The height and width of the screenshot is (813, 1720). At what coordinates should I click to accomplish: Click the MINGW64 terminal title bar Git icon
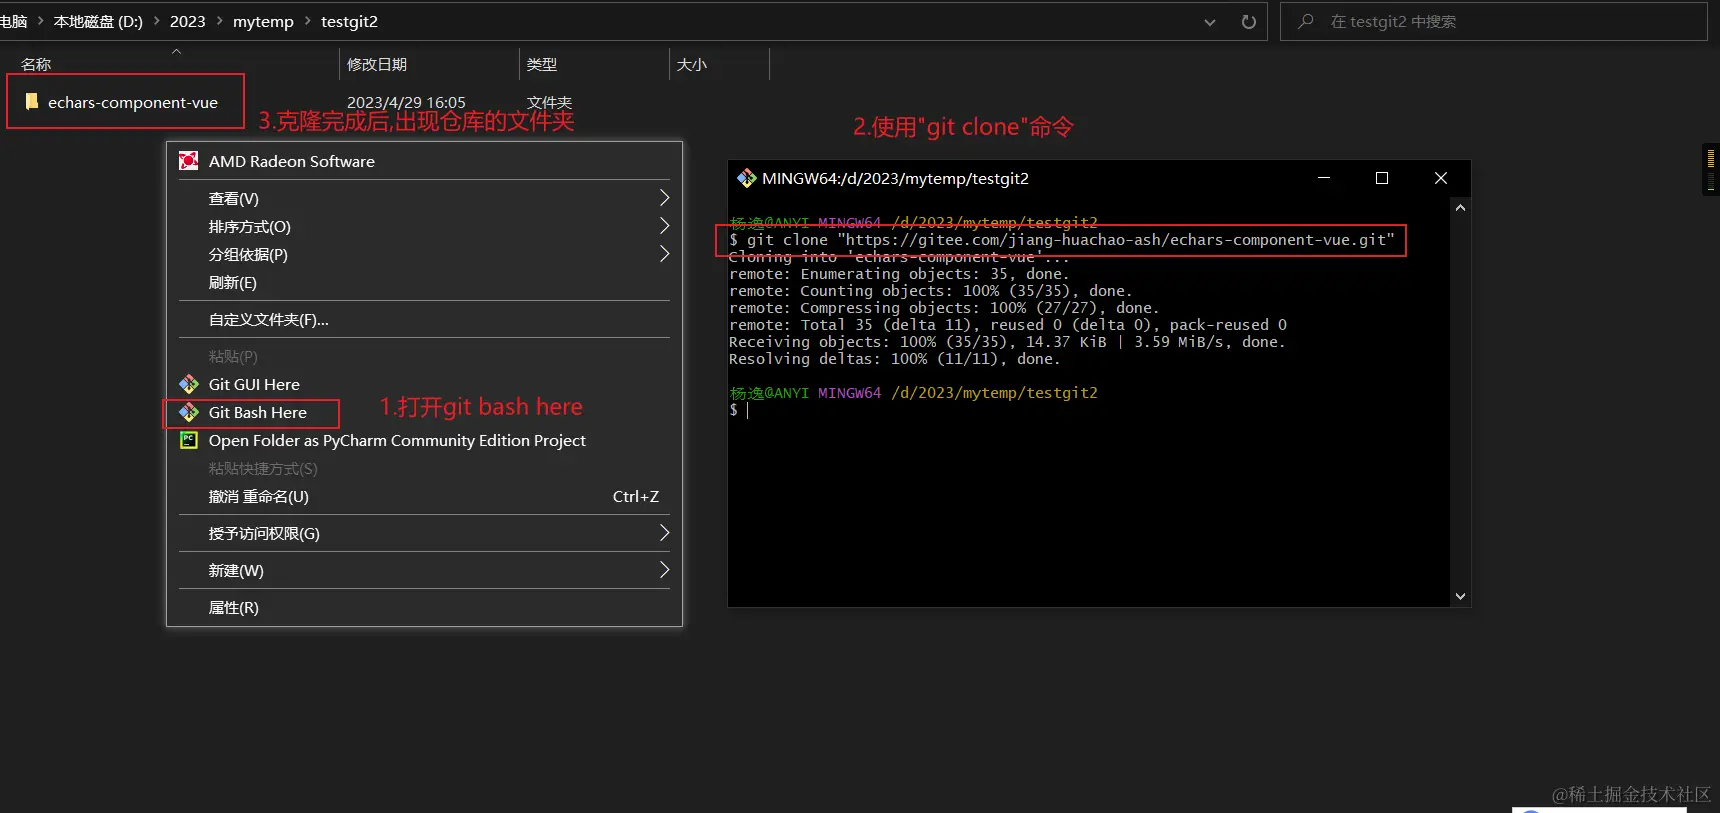click(747, 178)
